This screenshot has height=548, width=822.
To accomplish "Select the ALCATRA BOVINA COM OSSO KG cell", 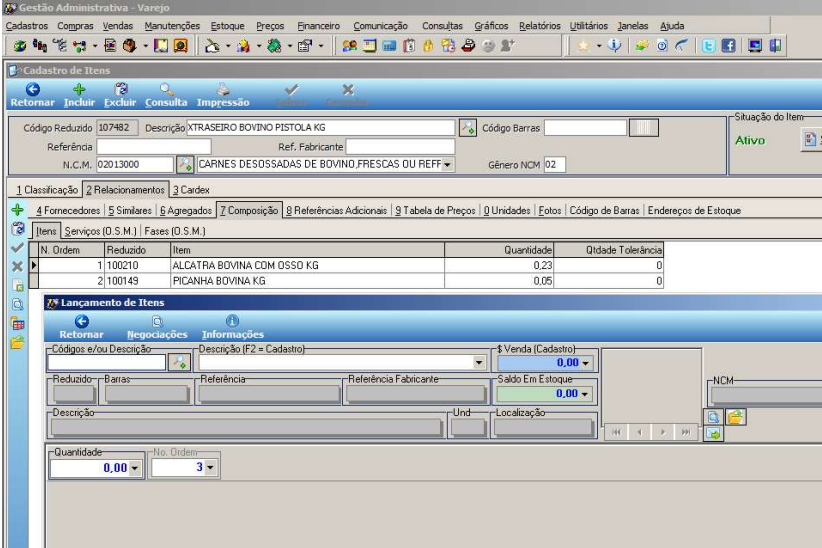I will tap(307, 265).
